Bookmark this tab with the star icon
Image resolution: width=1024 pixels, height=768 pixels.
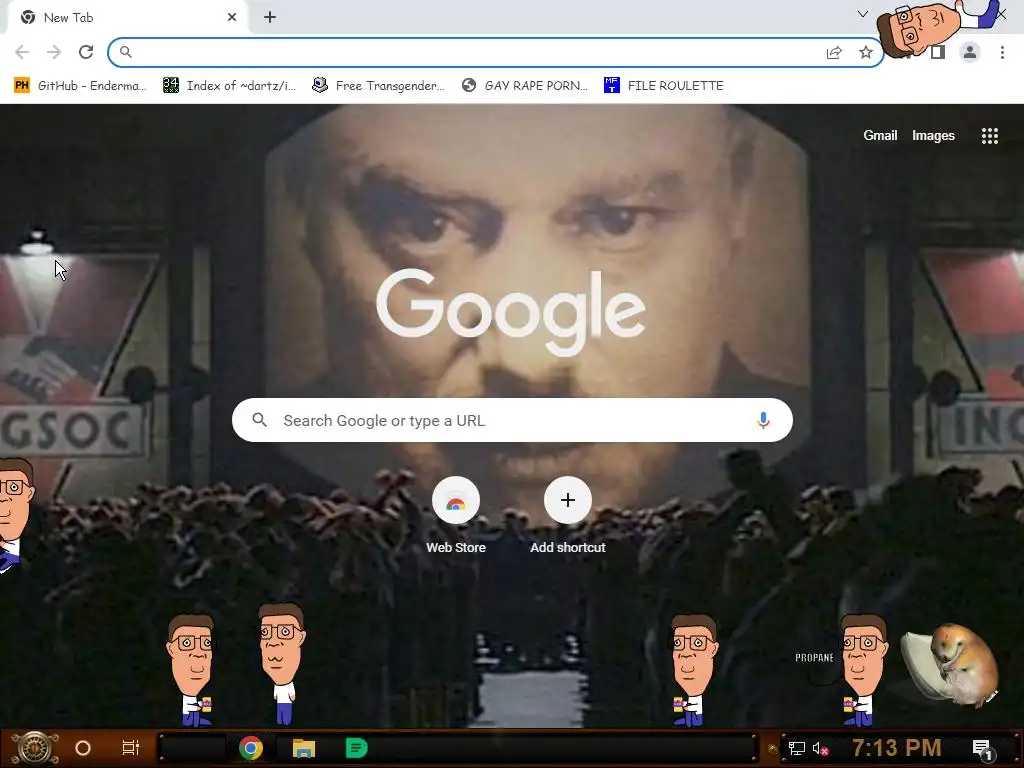(x=866, y=52)
